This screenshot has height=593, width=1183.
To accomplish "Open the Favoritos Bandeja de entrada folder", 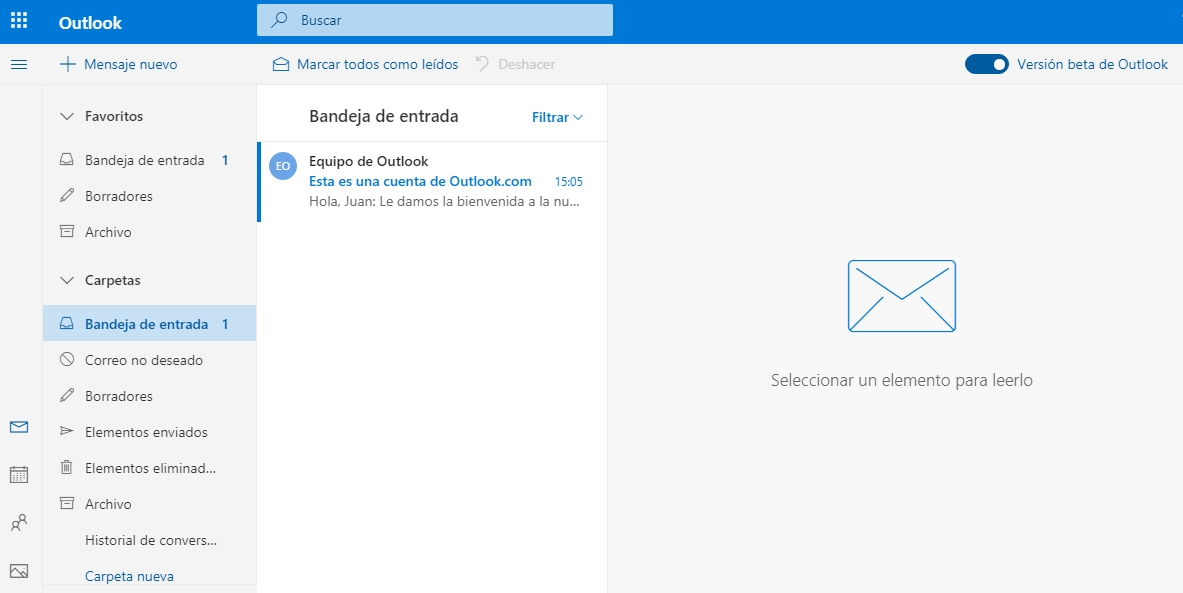I will (x=149, y=160).
